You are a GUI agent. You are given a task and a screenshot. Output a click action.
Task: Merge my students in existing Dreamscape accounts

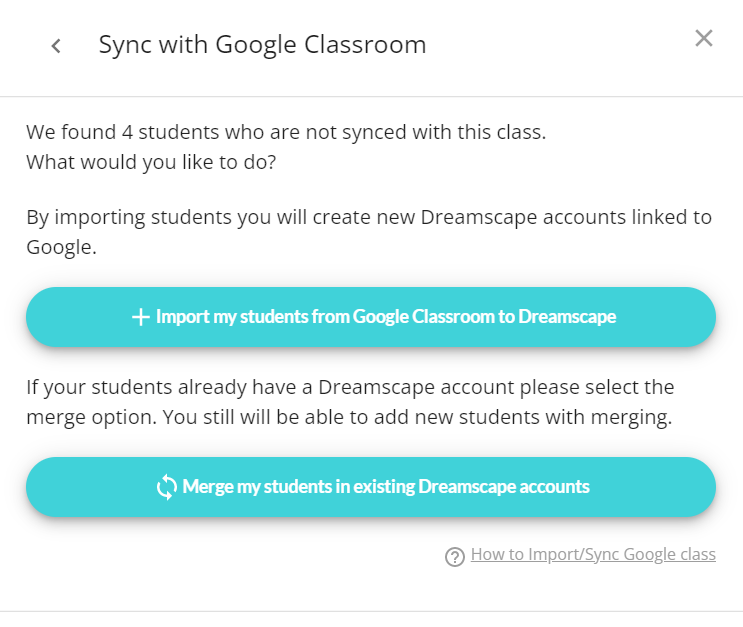371,487
